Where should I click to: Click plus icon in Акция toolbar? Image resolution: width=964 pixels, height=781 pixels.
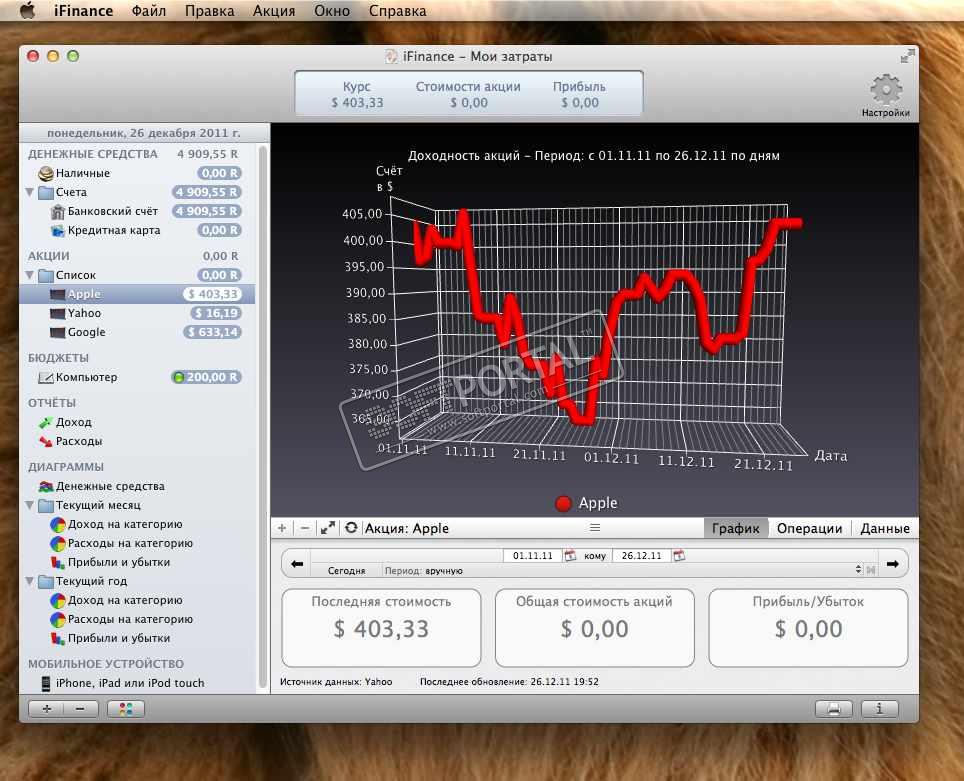tap(282, 528)
